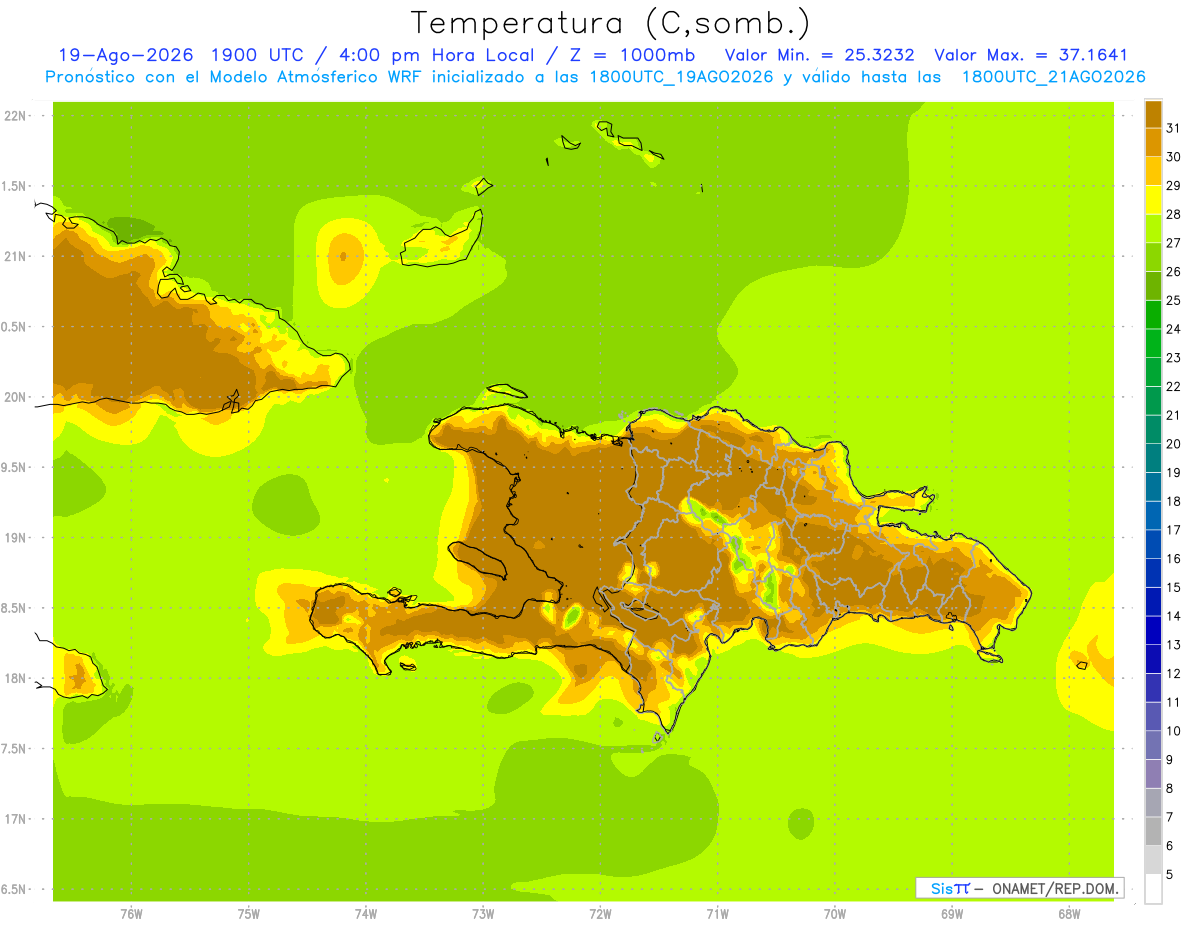Click the 'Valor Max. = 37.1641' text
Screen dimensions: 1200x927
(1031, 55)
